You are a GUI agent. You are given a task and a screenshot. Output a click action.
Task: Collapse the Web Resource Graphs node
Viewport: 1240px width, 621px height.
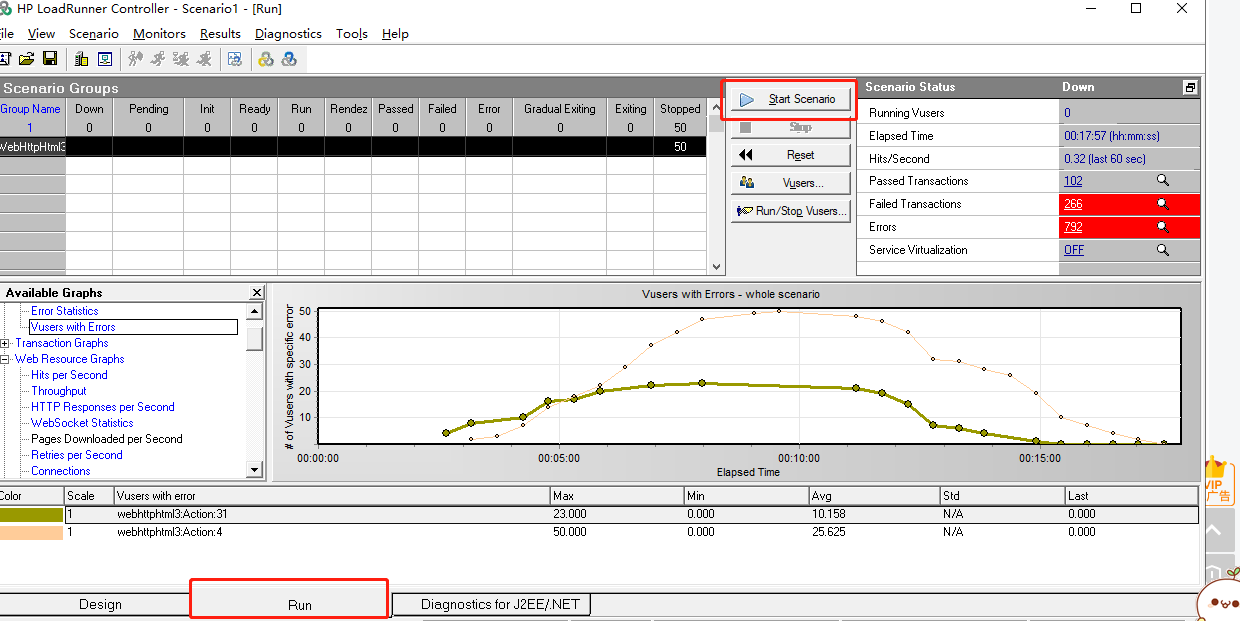click(5, 359)
